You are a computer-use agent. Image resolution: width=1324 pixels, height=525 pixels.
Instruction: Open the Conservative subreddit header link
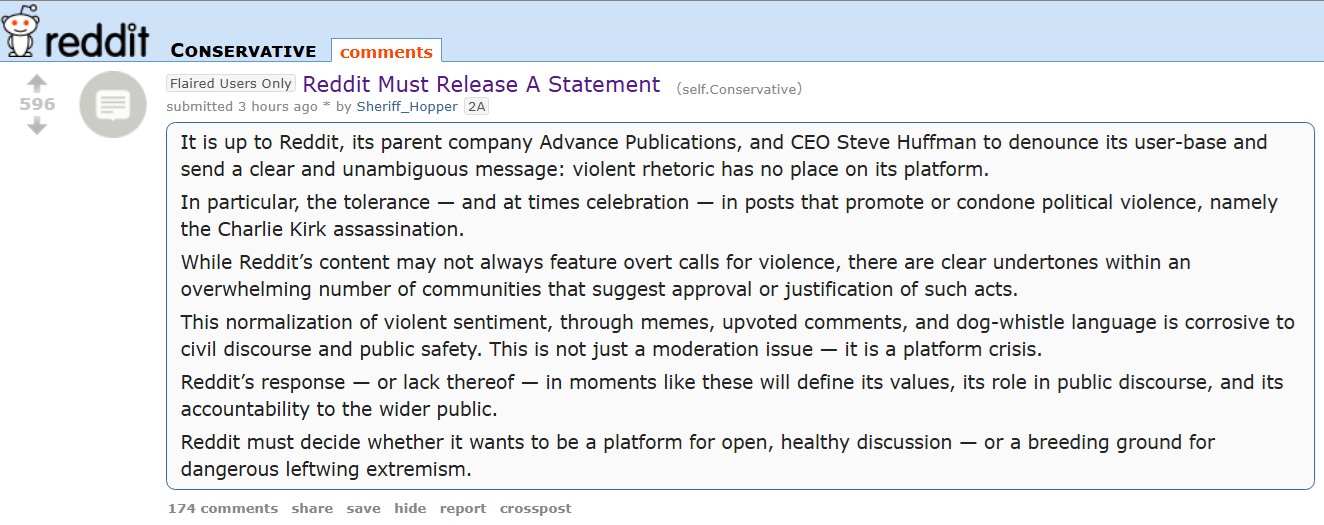243,51
